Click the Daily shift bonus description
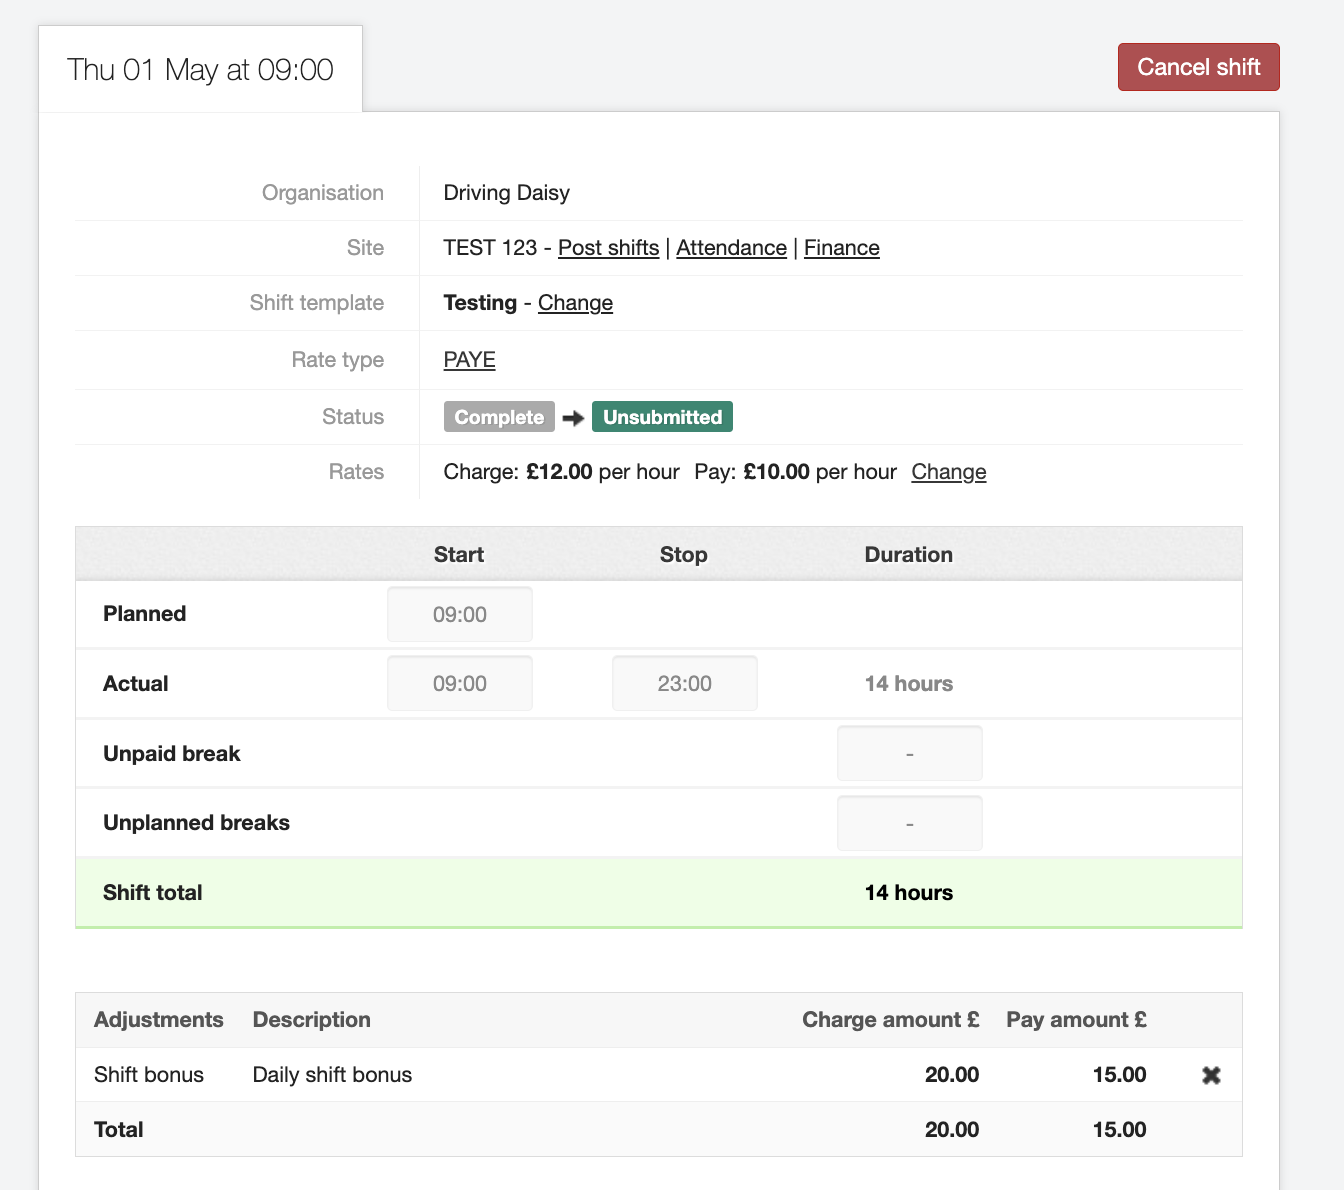Screen dimensions: 1344x1190 pyautogui.click(x=332, y=1075)
